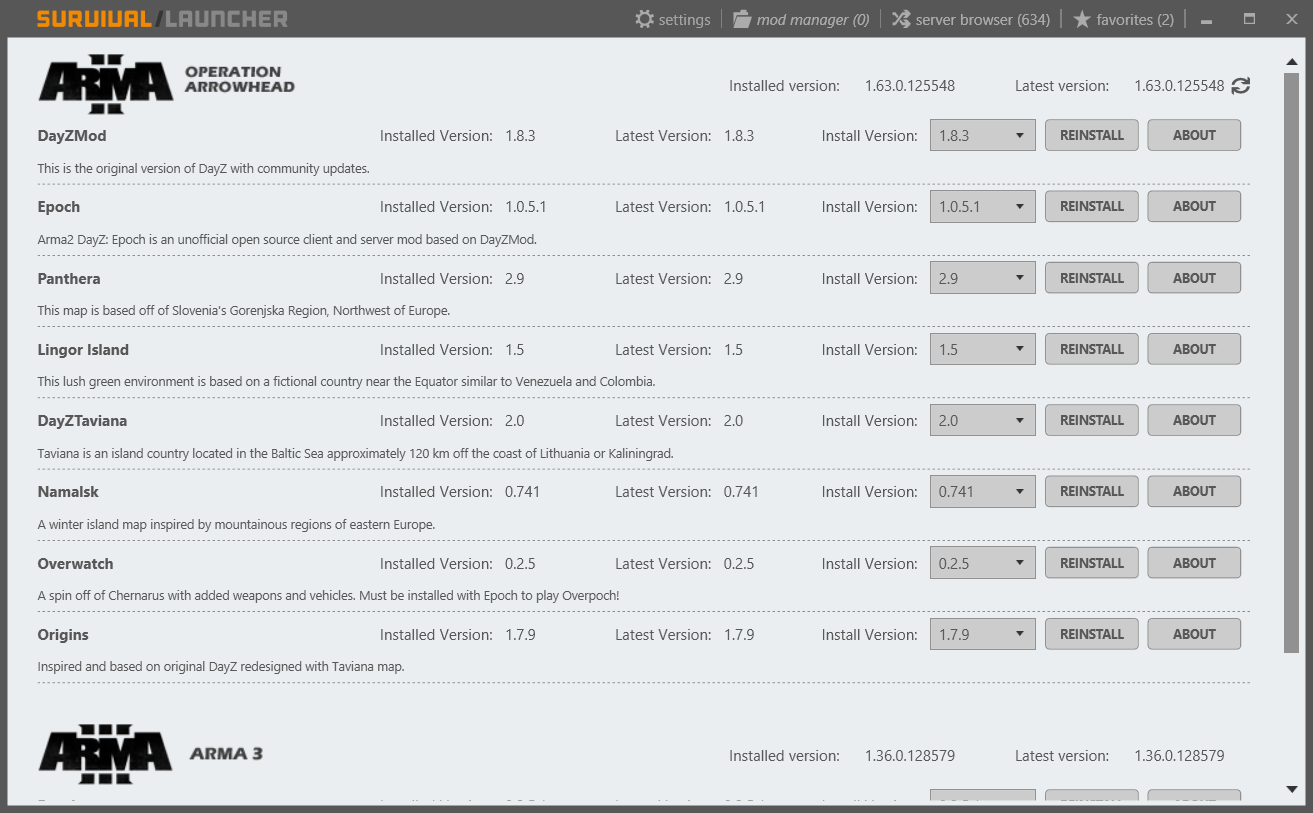1313x813 pixels.
Task: Click the vertical scrollbar thumb
Action: 1291,363
